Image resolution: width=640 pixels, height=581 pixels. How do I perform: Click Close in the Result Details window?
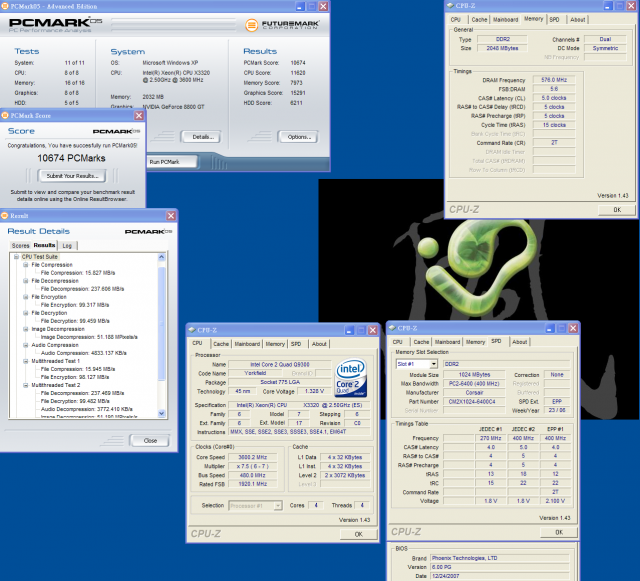pos(150,441)
